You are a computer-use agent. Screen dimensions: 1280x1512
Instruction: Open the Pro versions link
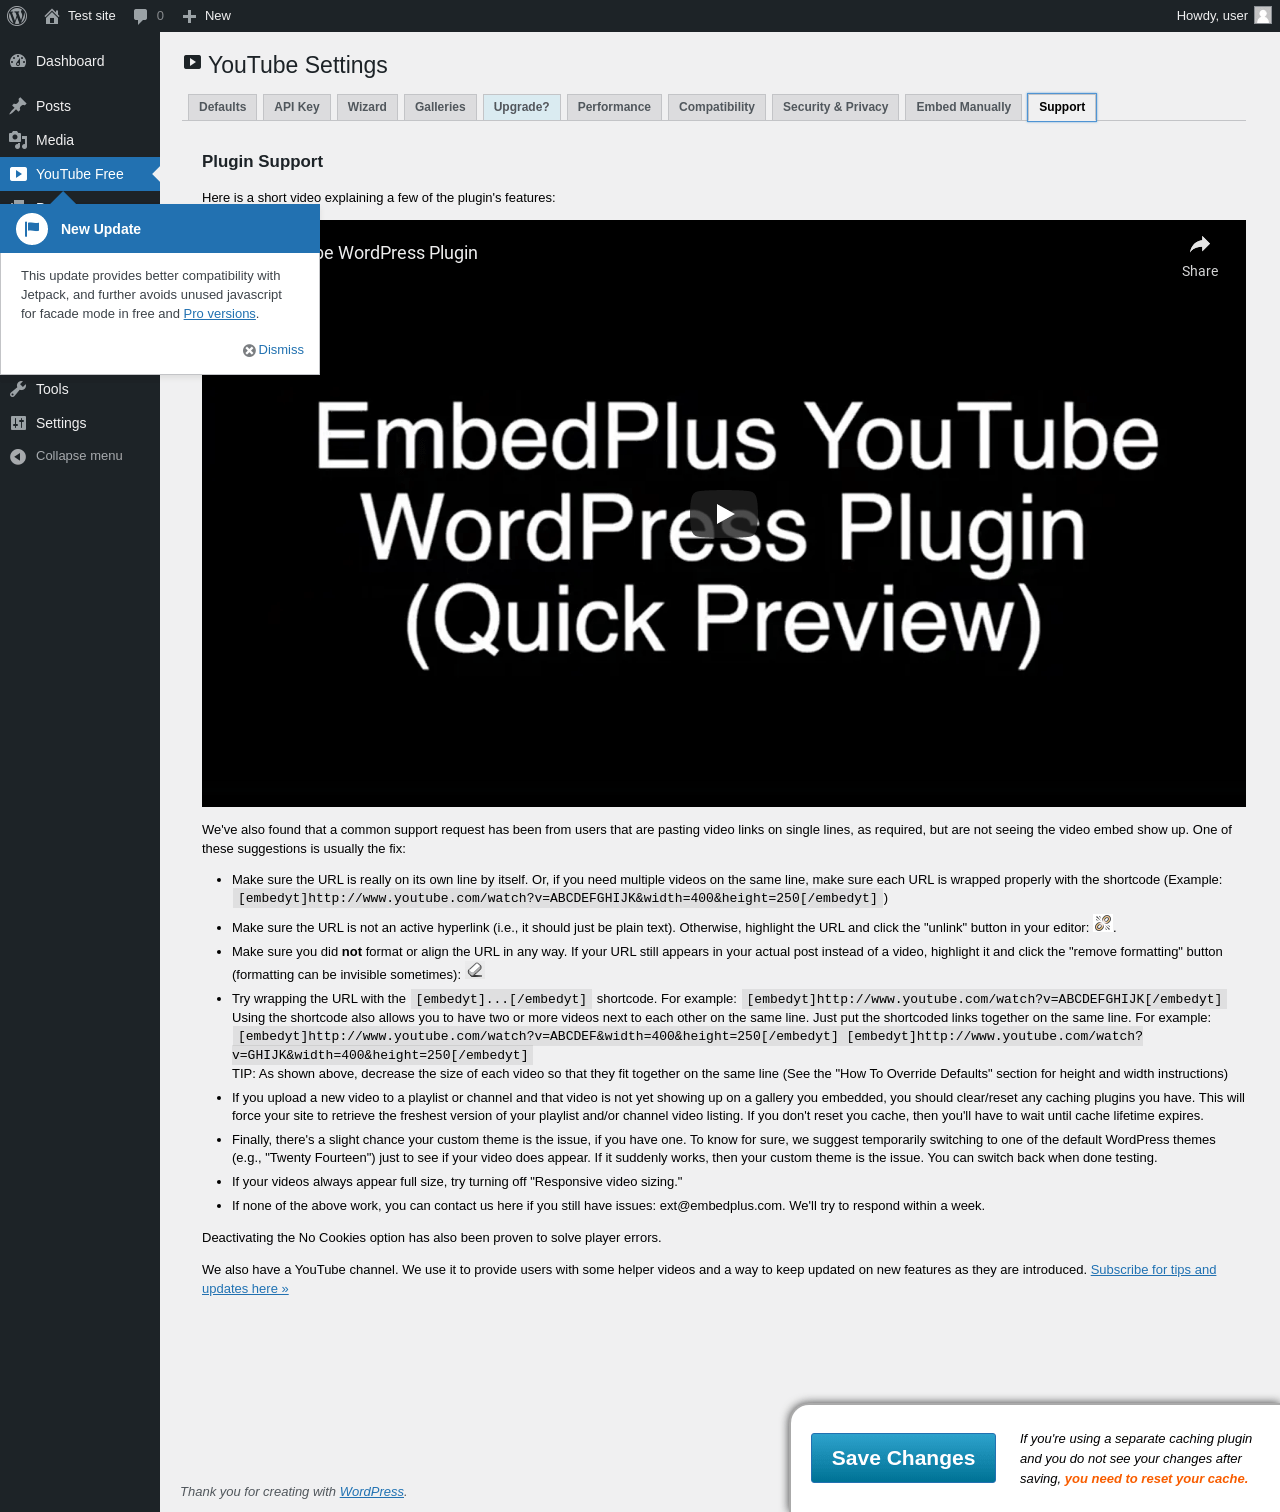click(220, 314)
